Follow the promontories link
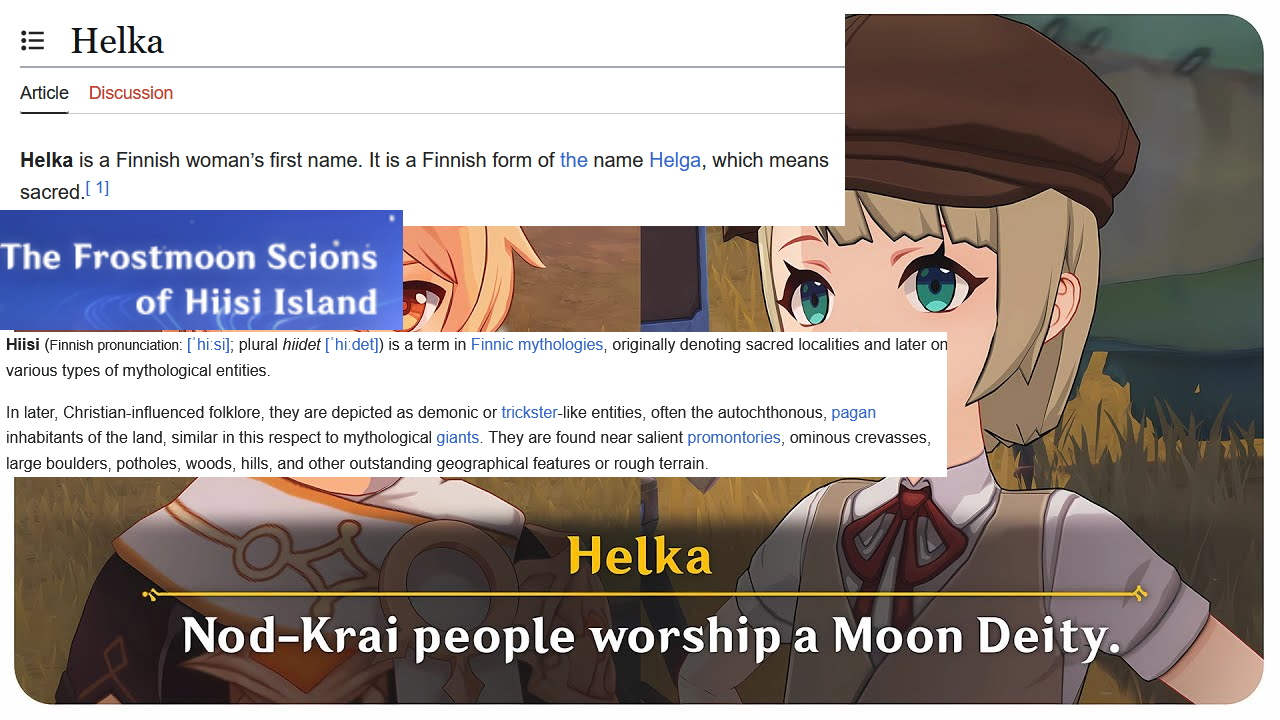This screenshot has width=1280, height=720. [734, 438]
